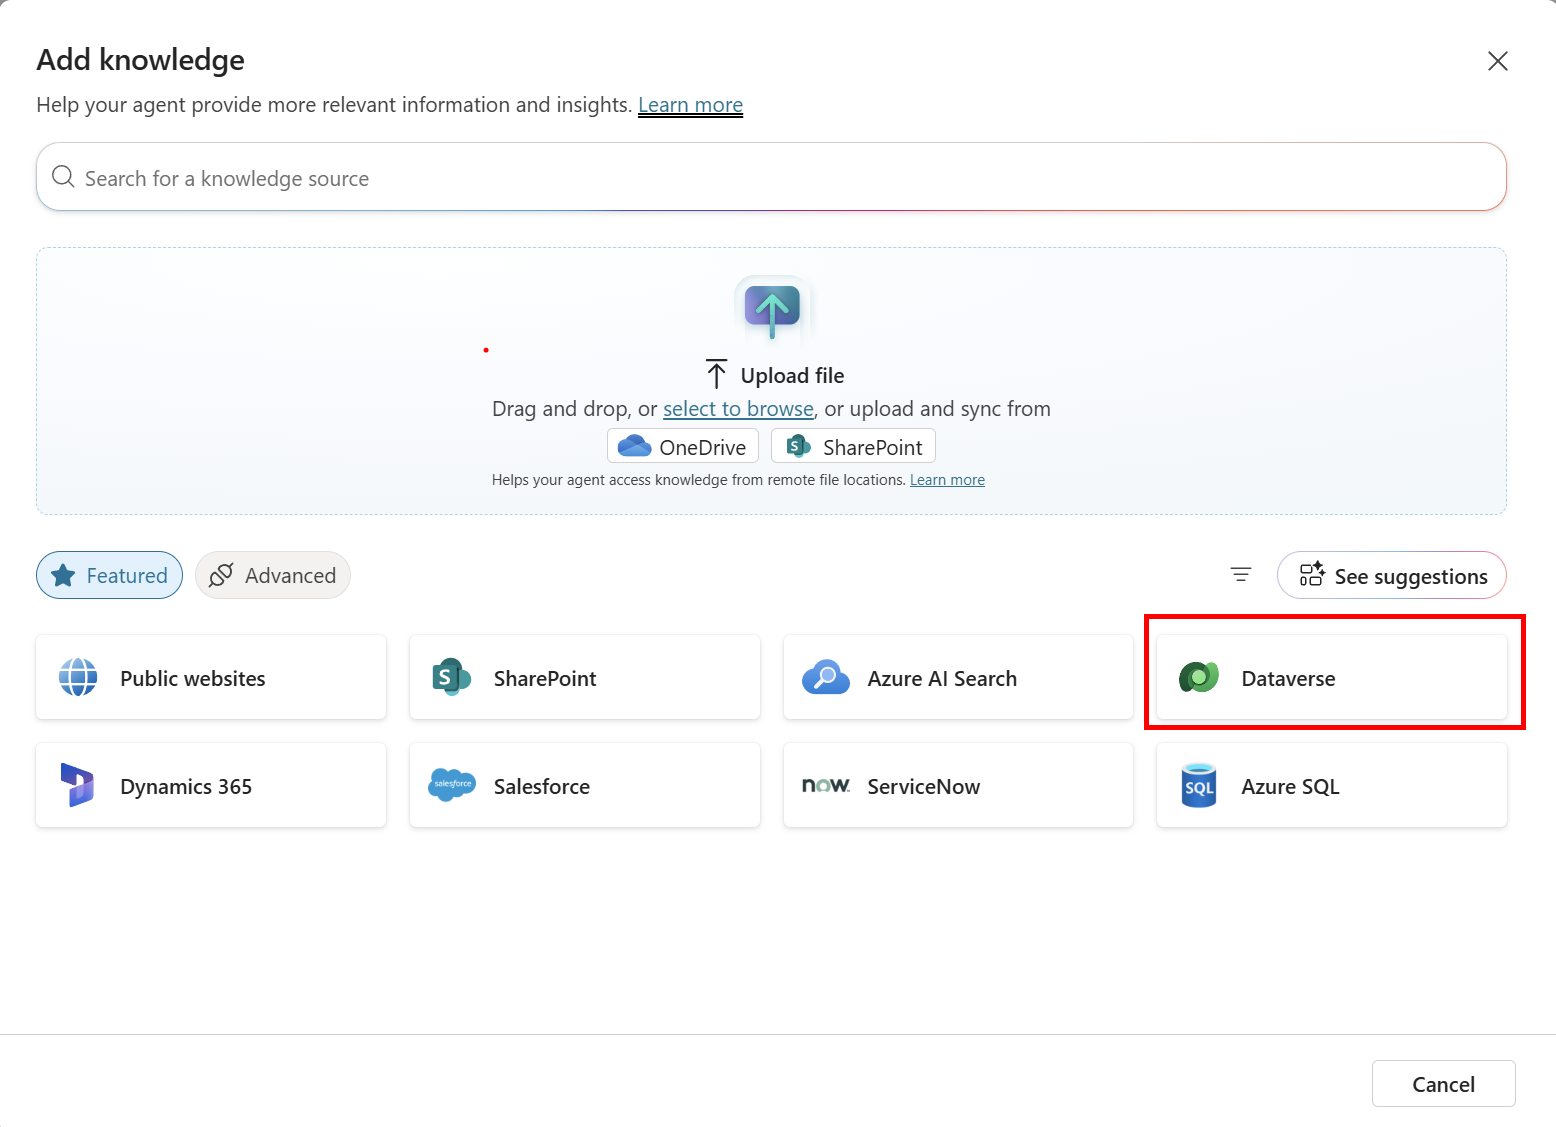Sync knowledge from OneDrive

(682, 446)
